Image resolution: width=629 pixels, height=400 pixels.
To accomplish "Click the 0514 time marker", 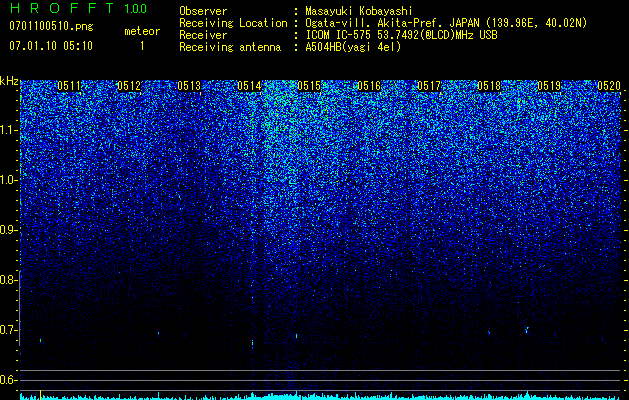I will click(249, 86).
